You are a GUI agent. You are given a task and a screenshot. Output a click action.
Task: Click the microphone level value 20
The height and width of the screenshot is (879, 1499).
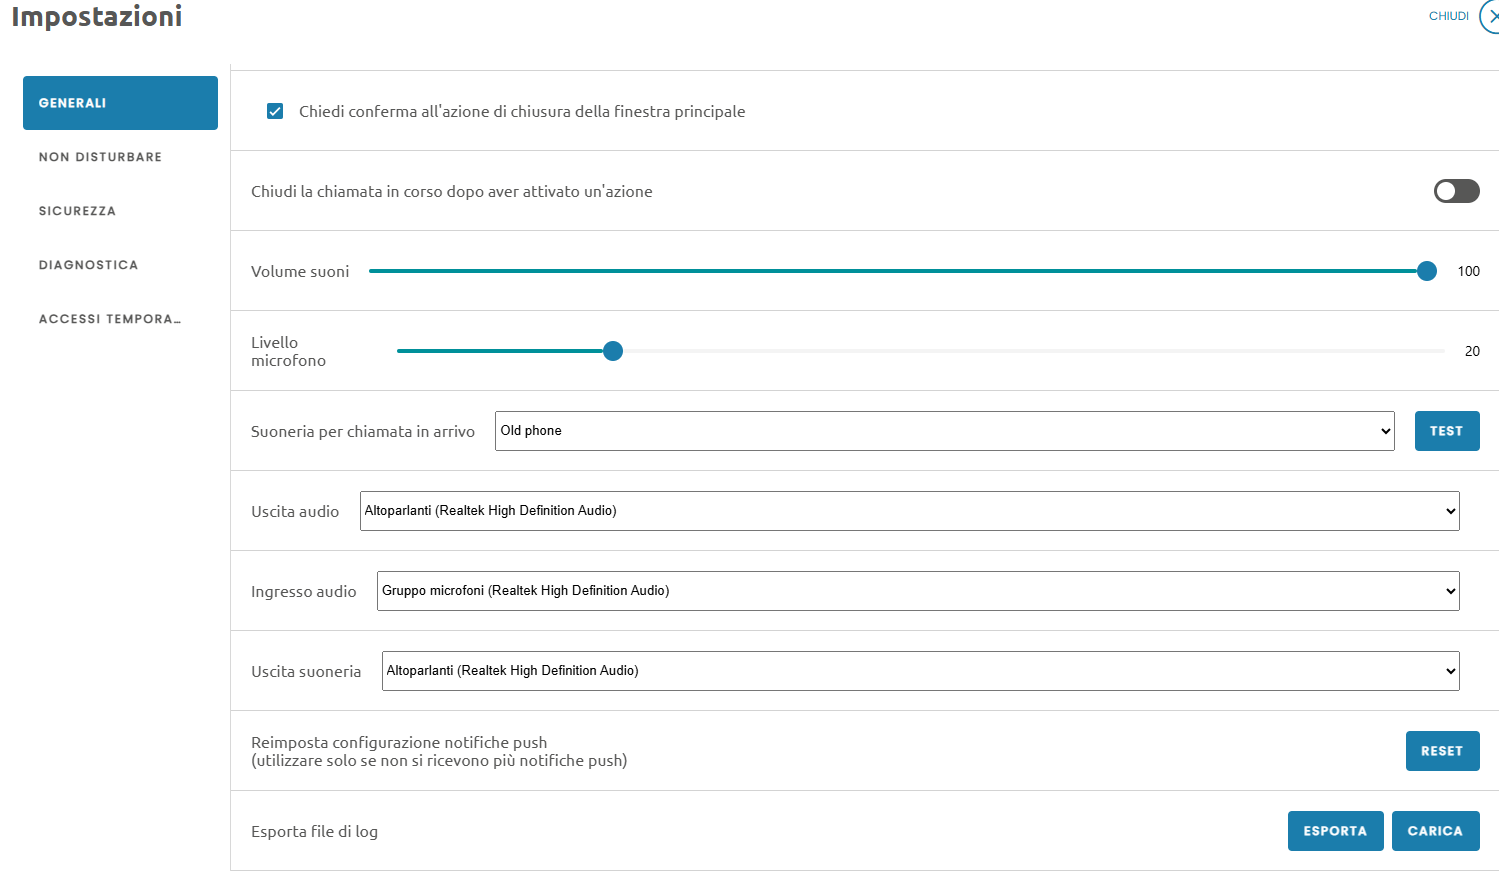[1472, 351]
